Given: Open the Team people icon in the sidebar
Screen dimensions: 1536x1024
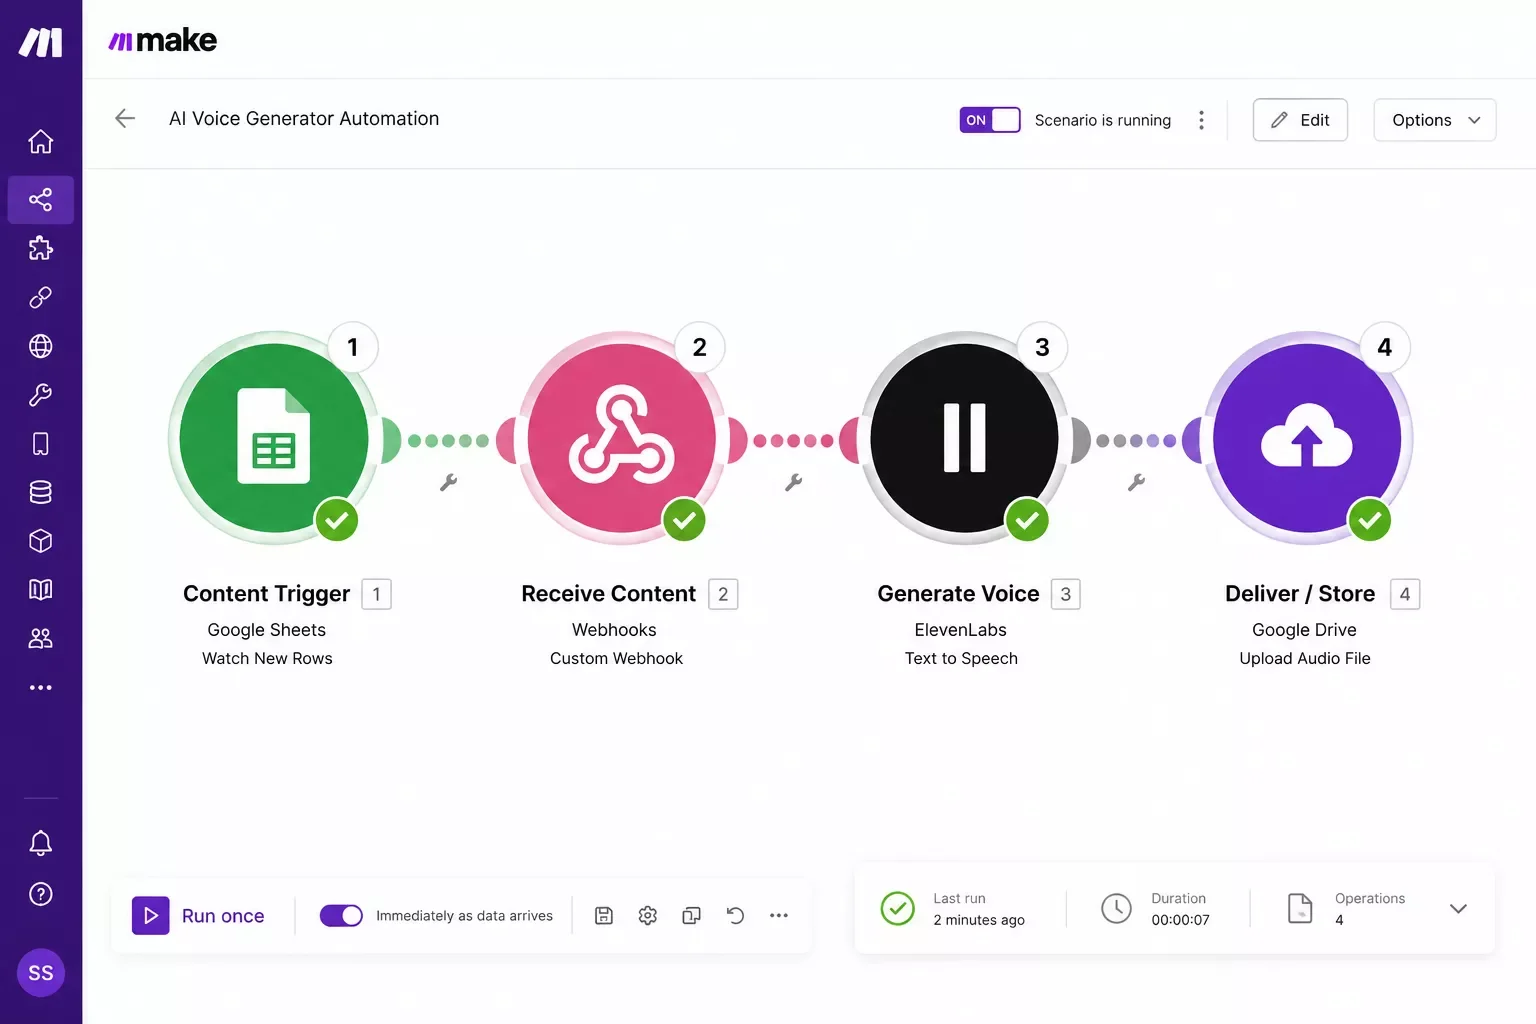Looking at the screenshot, I should pyautogui.click(x=41, y=638).
